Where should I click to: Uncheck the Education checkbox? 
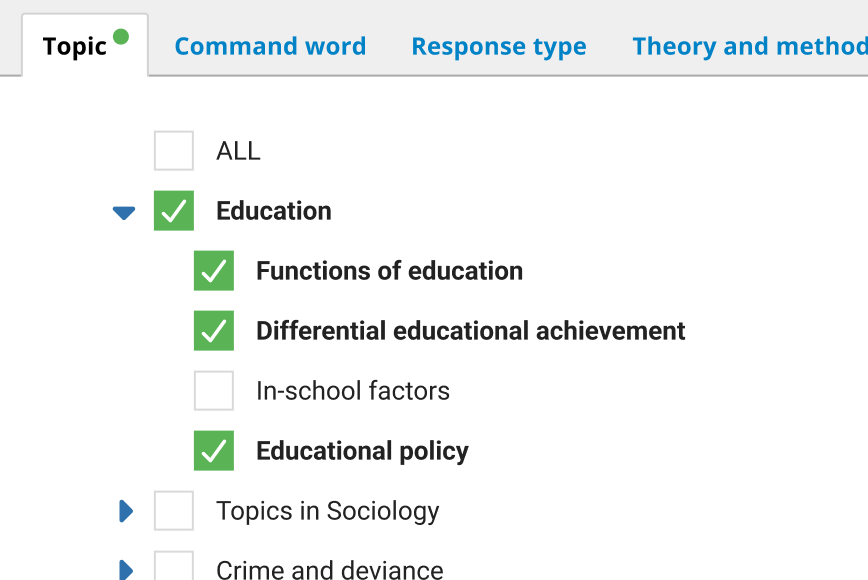(174, 211)
